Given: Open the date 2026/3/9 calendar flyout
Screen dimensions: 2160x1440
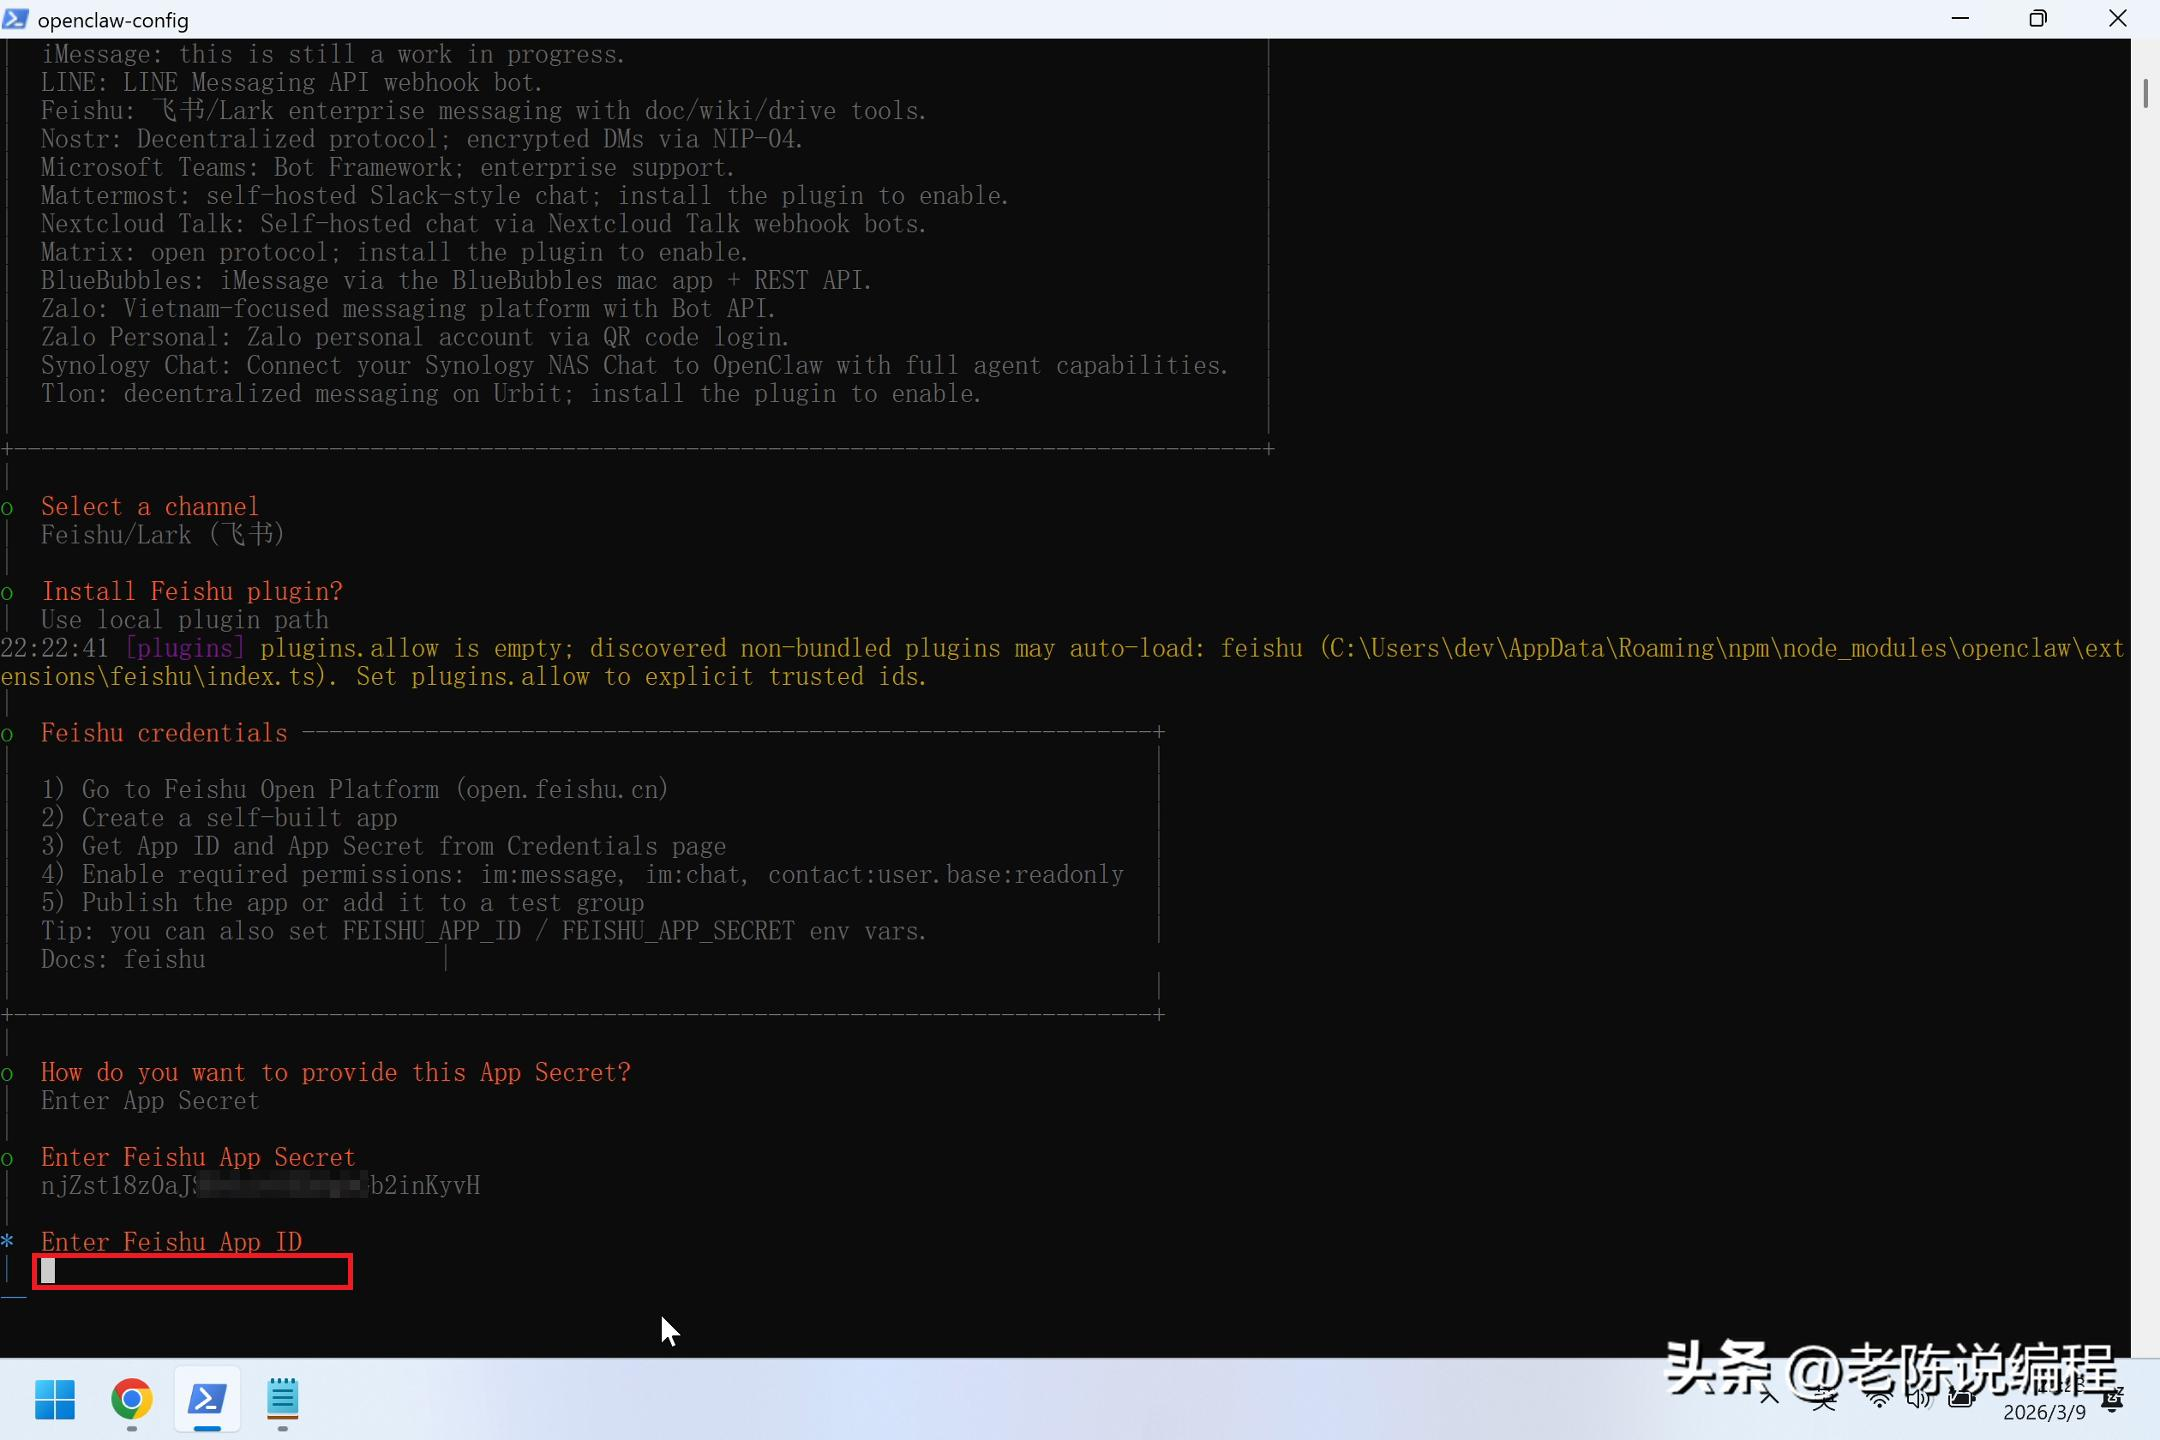Looking at the screenshot, I should [2044, 1412].
